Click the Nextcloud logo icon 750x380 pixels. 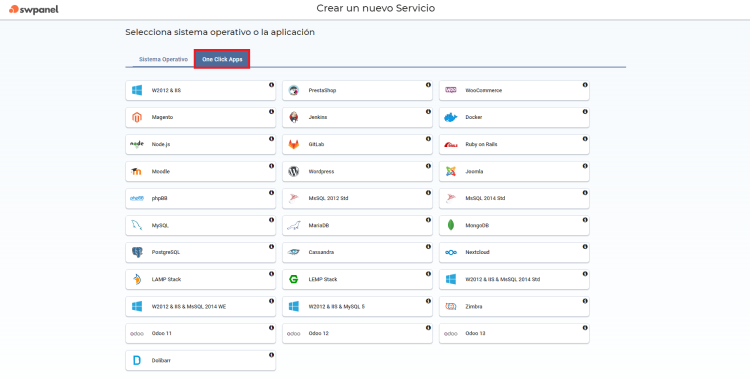click(451, 252)
